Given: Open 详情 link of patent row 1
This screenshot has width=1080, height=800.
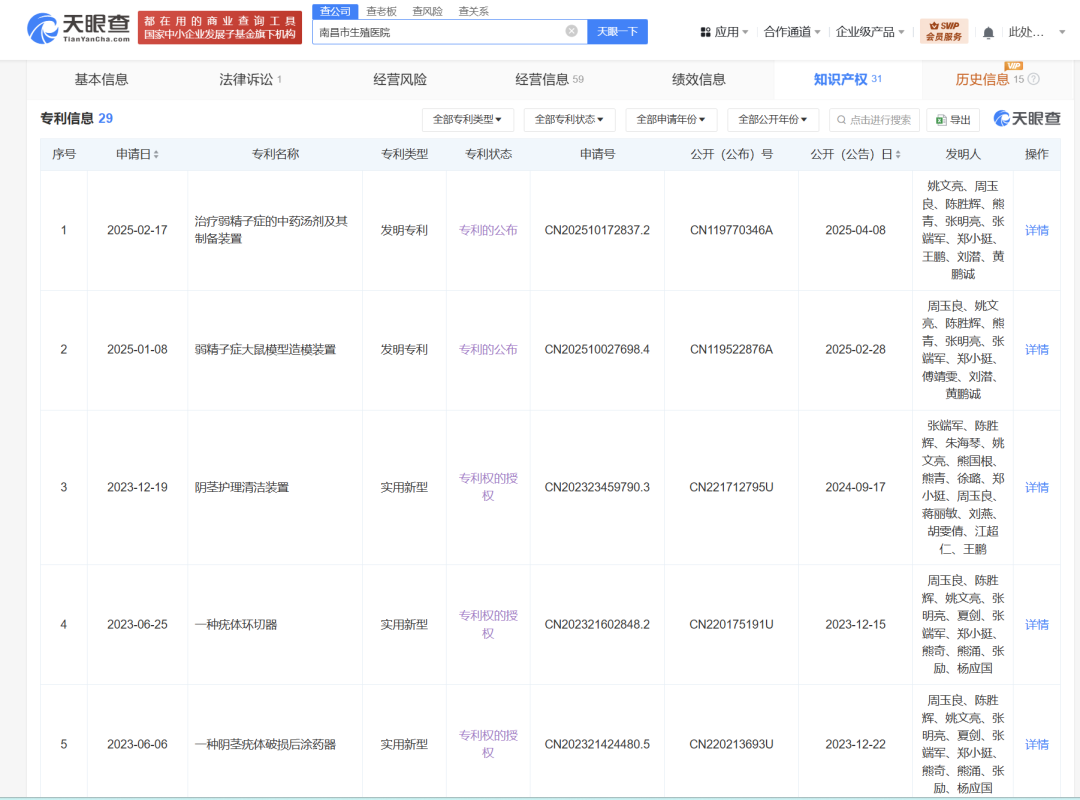Looking at the screenshot, I should pos(1037,230).
